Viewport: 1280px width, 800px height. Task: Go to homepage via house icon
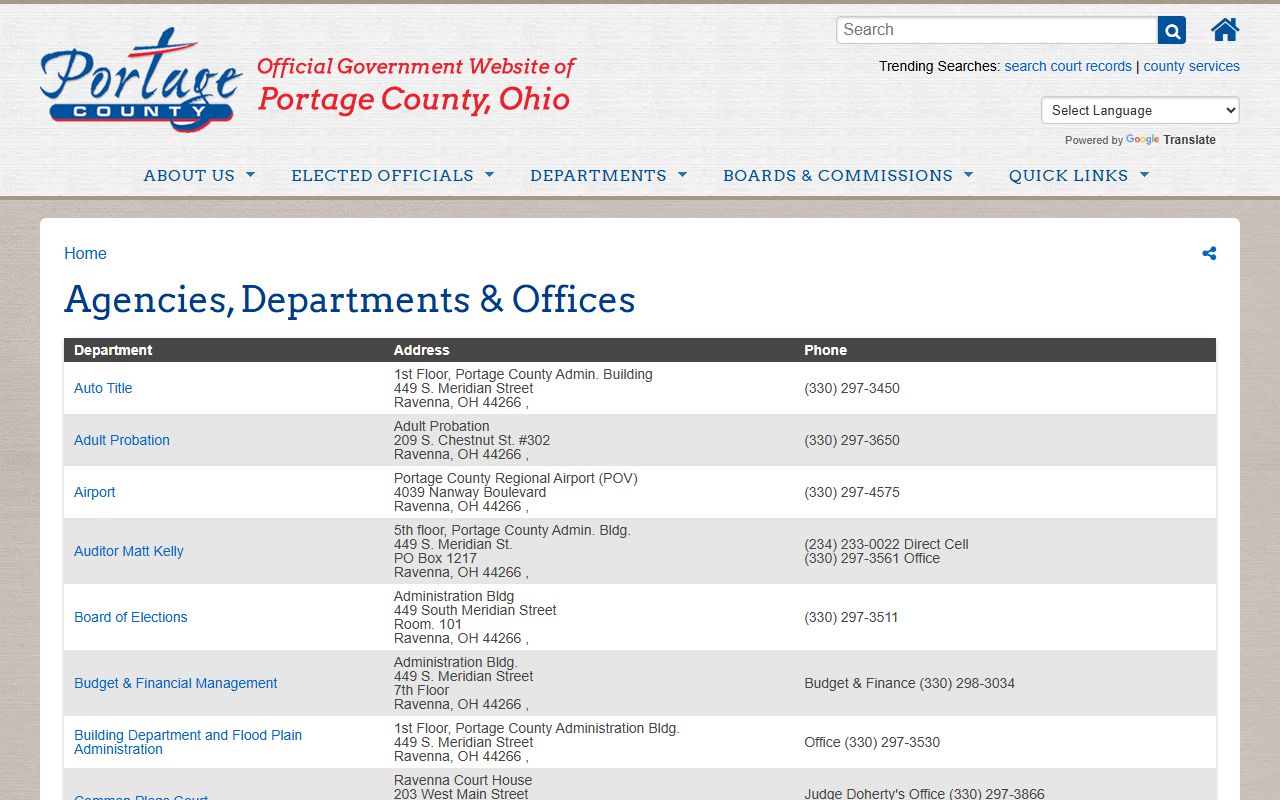[1224, 30]
